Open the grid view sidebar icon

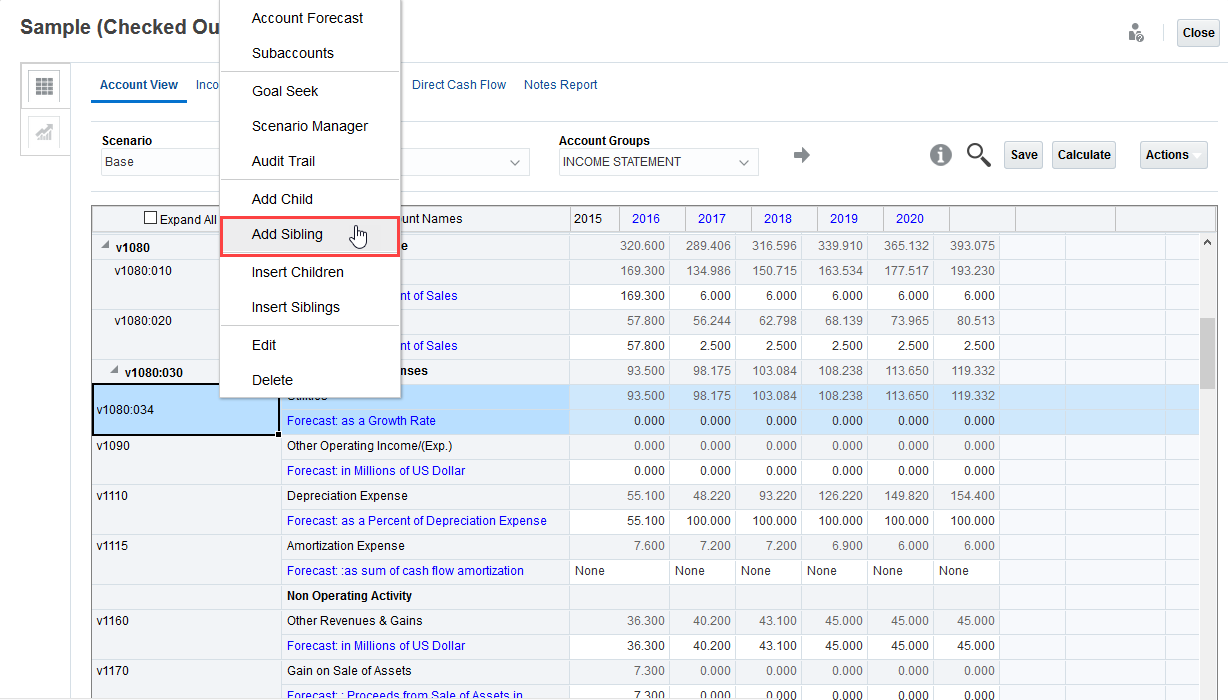(x=44, y=86)
